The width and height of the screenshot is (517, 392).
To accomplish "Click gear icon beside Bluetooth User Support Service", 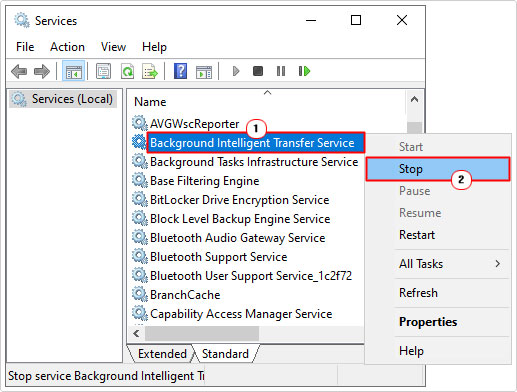I will pyautogui.click(x=139, y=275).
